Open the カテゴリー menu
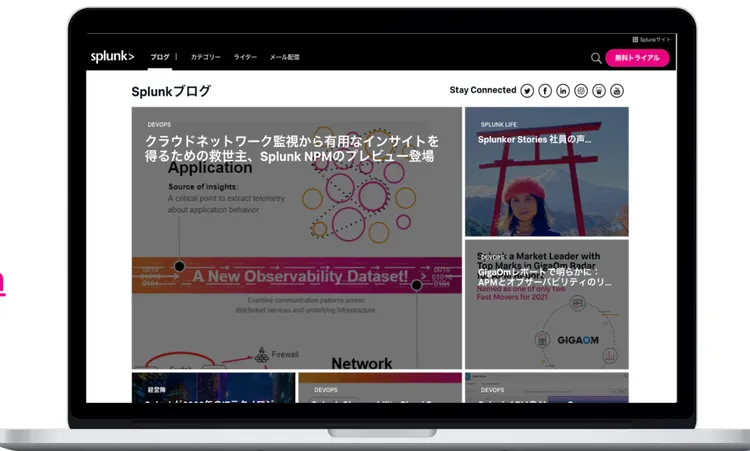This screenshot has height=451, width=750. [206, 57]
